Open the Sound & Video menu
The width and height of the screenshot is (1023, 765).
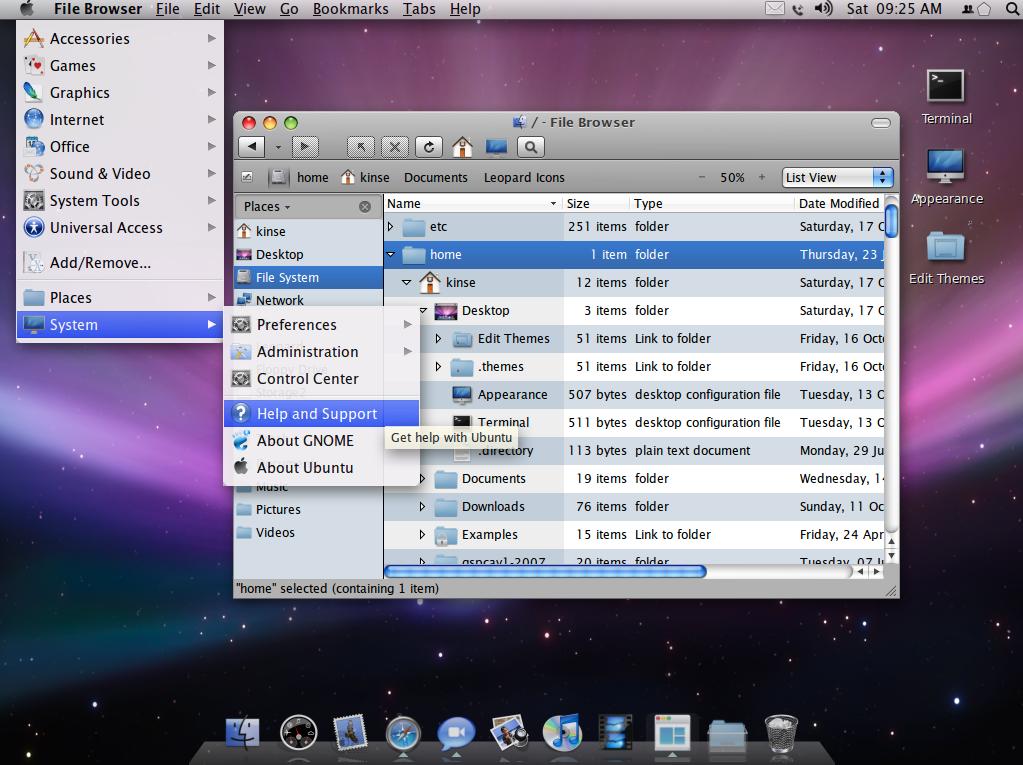[x=120, y=174]
